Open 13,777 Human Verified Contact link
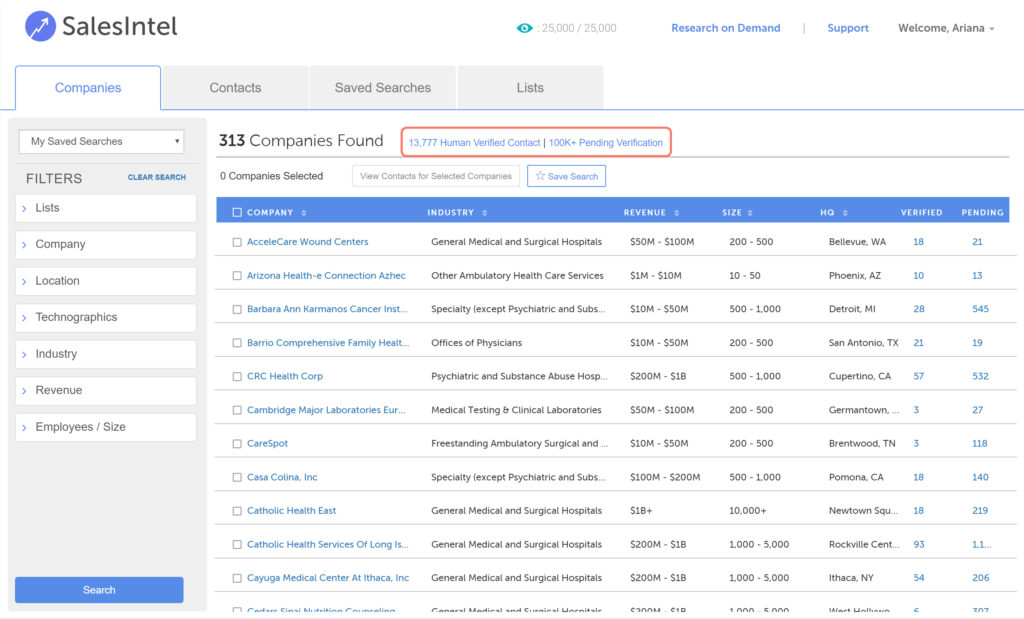 474,142
